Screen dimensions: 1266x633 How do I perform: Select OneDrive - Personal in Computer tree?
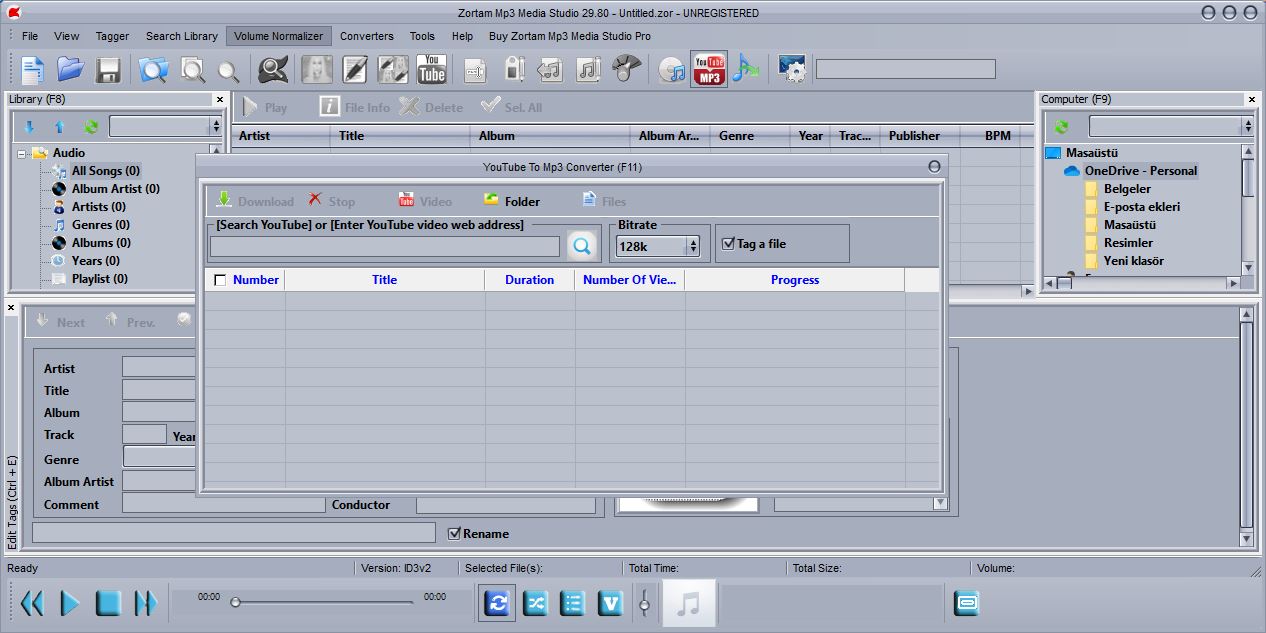[x=1140, y=171]
